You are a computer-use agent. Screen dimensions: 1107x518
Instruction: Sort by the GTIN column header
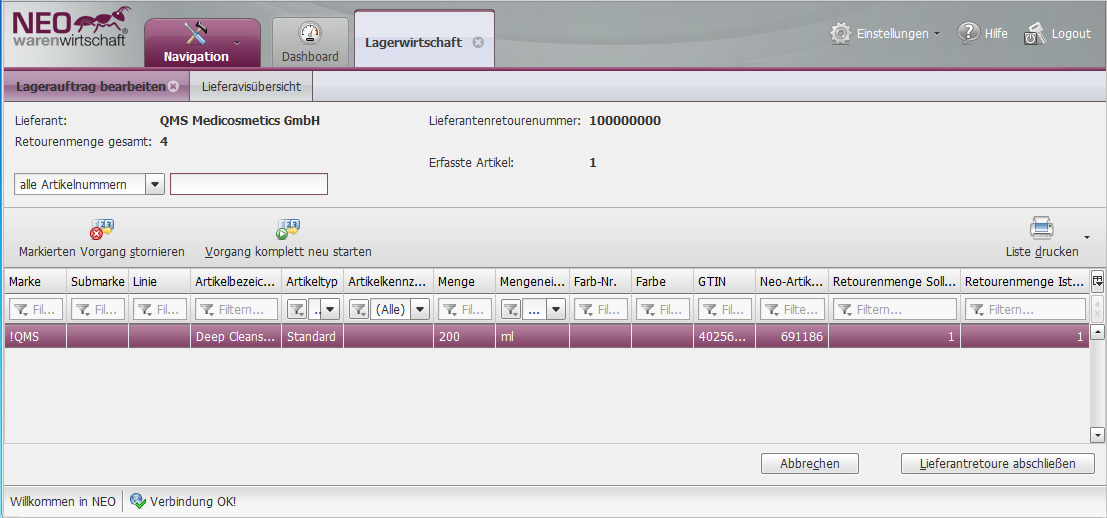click(724, 282)
